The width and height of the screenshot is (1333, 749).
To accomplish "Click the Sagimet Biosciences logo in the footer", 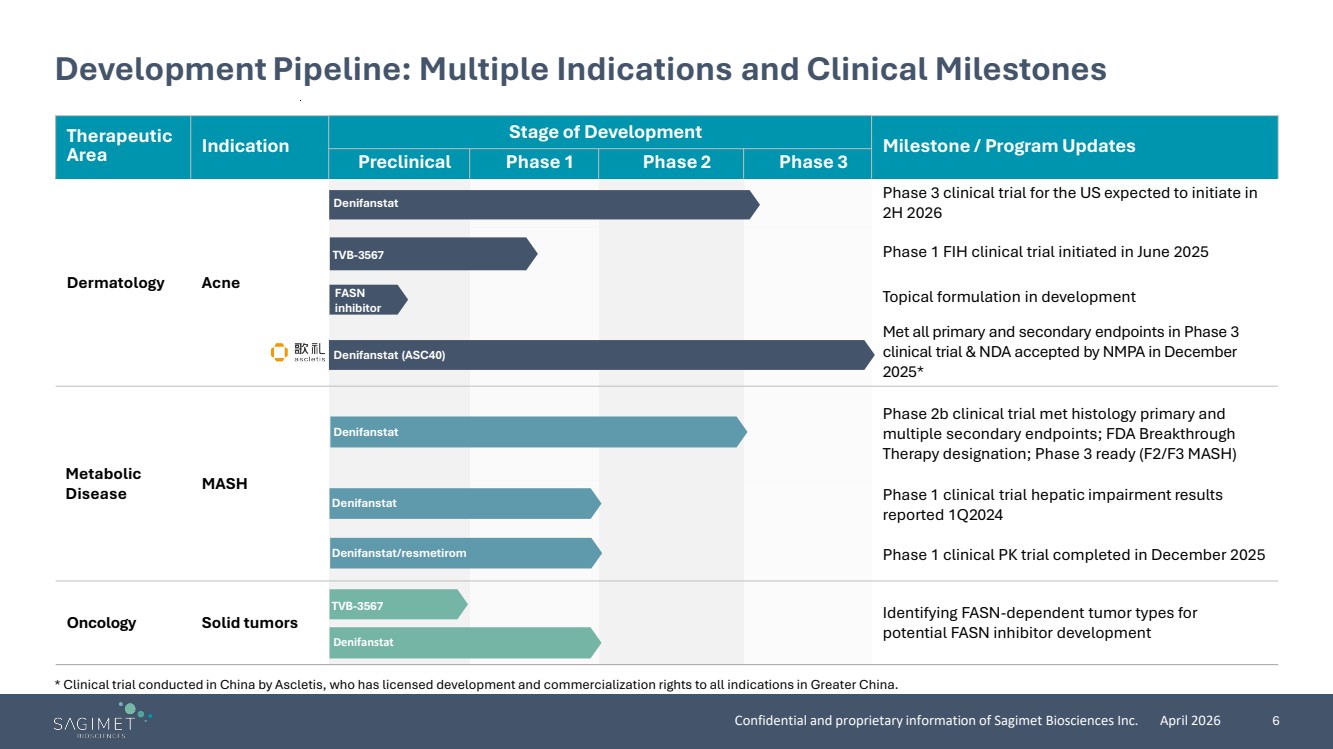I will tap(102, 720).
